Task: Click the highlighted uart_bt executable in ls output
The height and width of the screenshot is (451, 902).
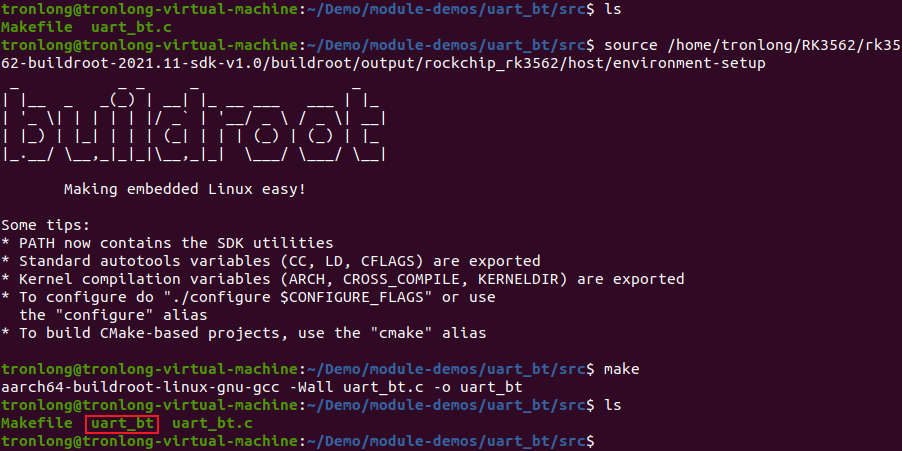Action: (x=121, y=424)
